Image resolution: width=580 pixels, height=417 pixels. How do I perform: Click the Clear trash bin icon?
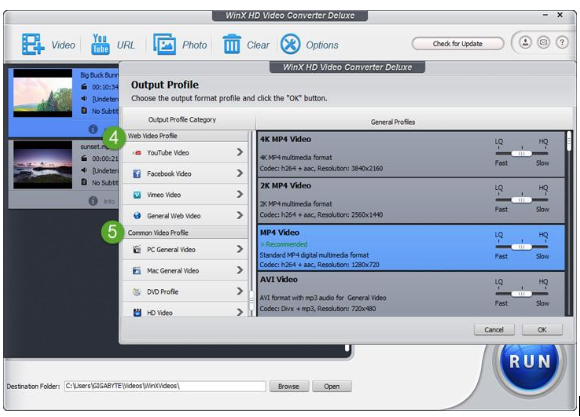232,44
